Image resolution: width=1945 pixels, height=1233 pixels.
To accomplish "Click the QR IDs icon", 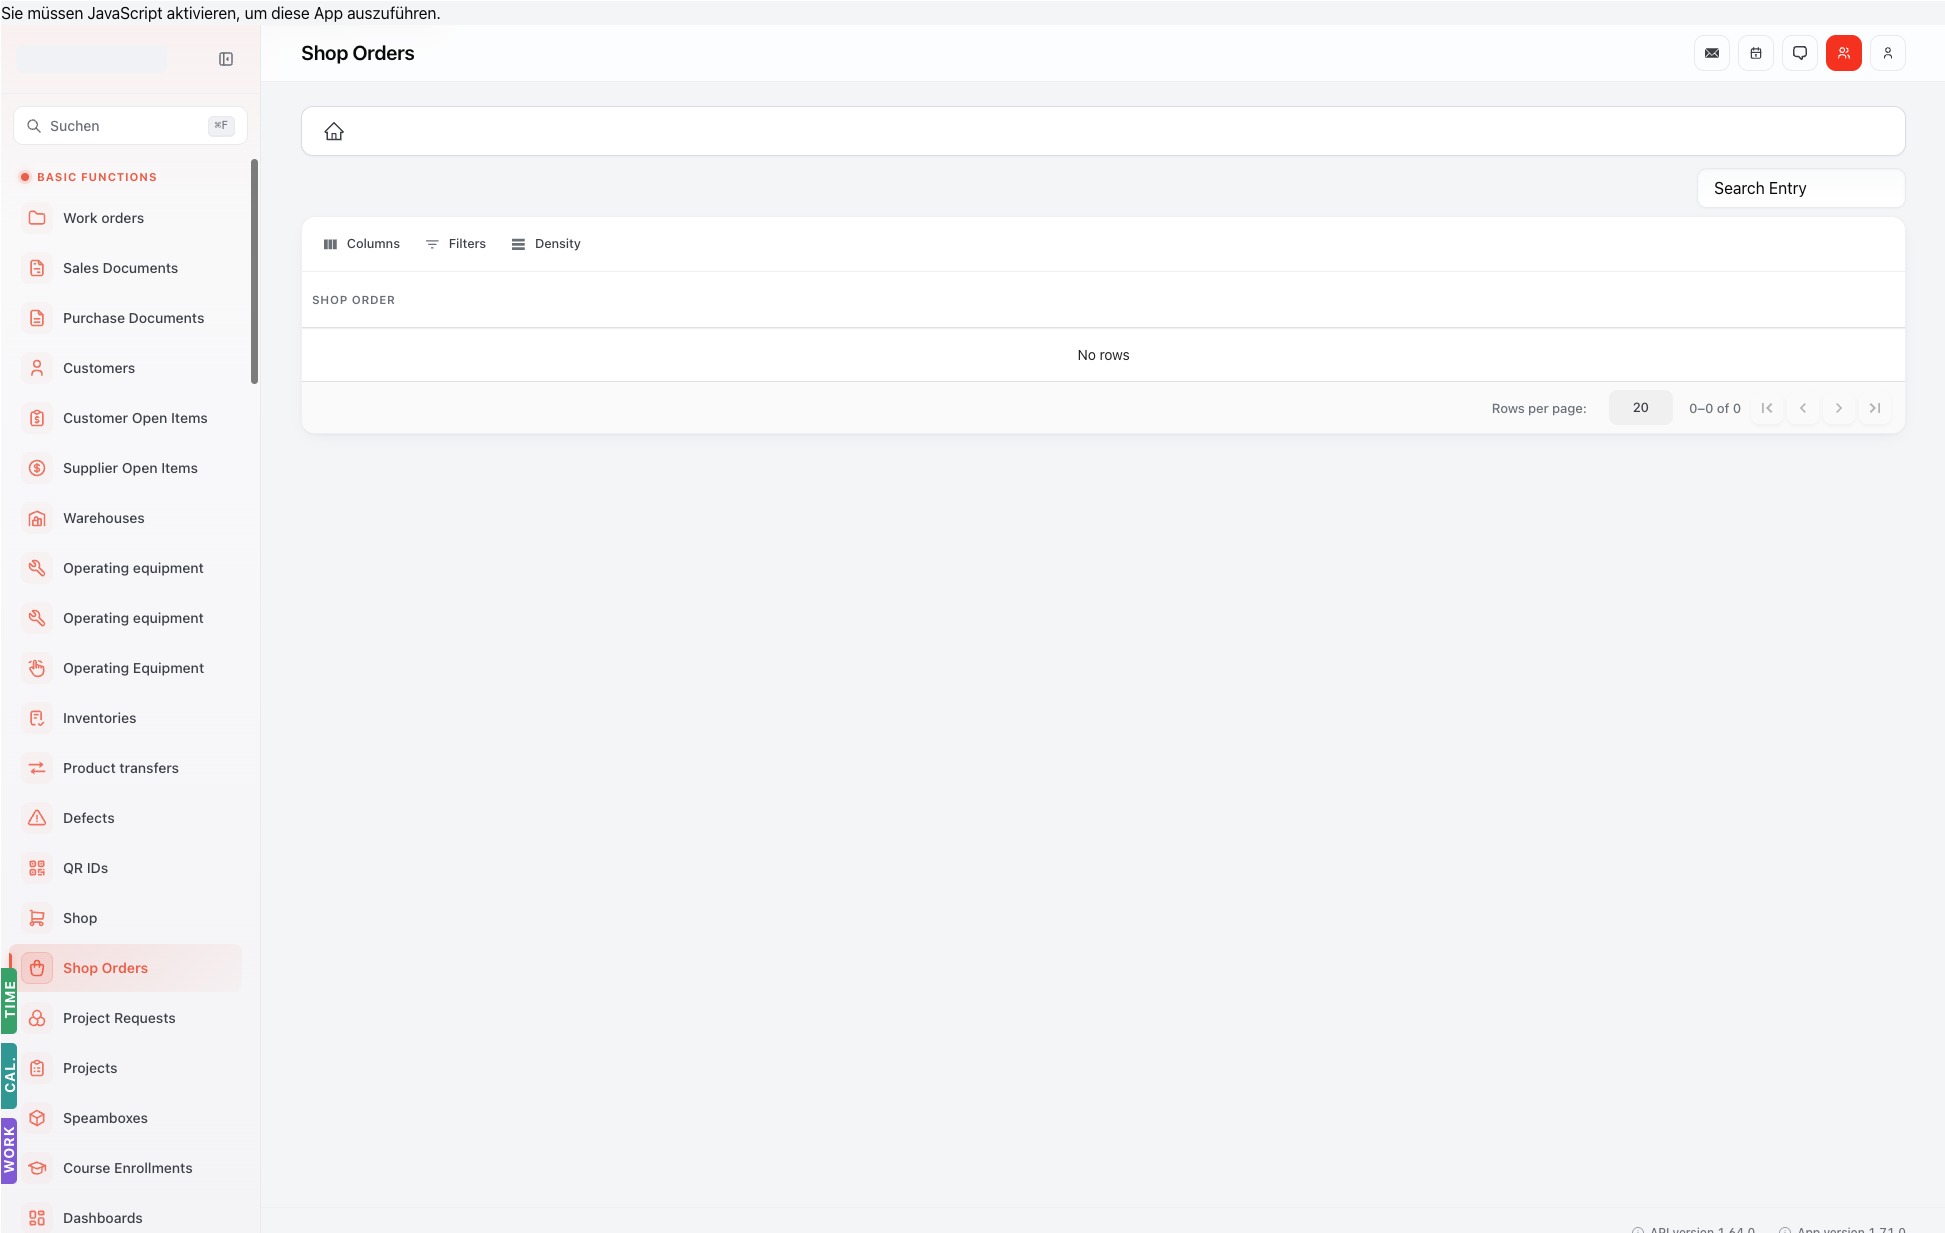I will 37,868.
